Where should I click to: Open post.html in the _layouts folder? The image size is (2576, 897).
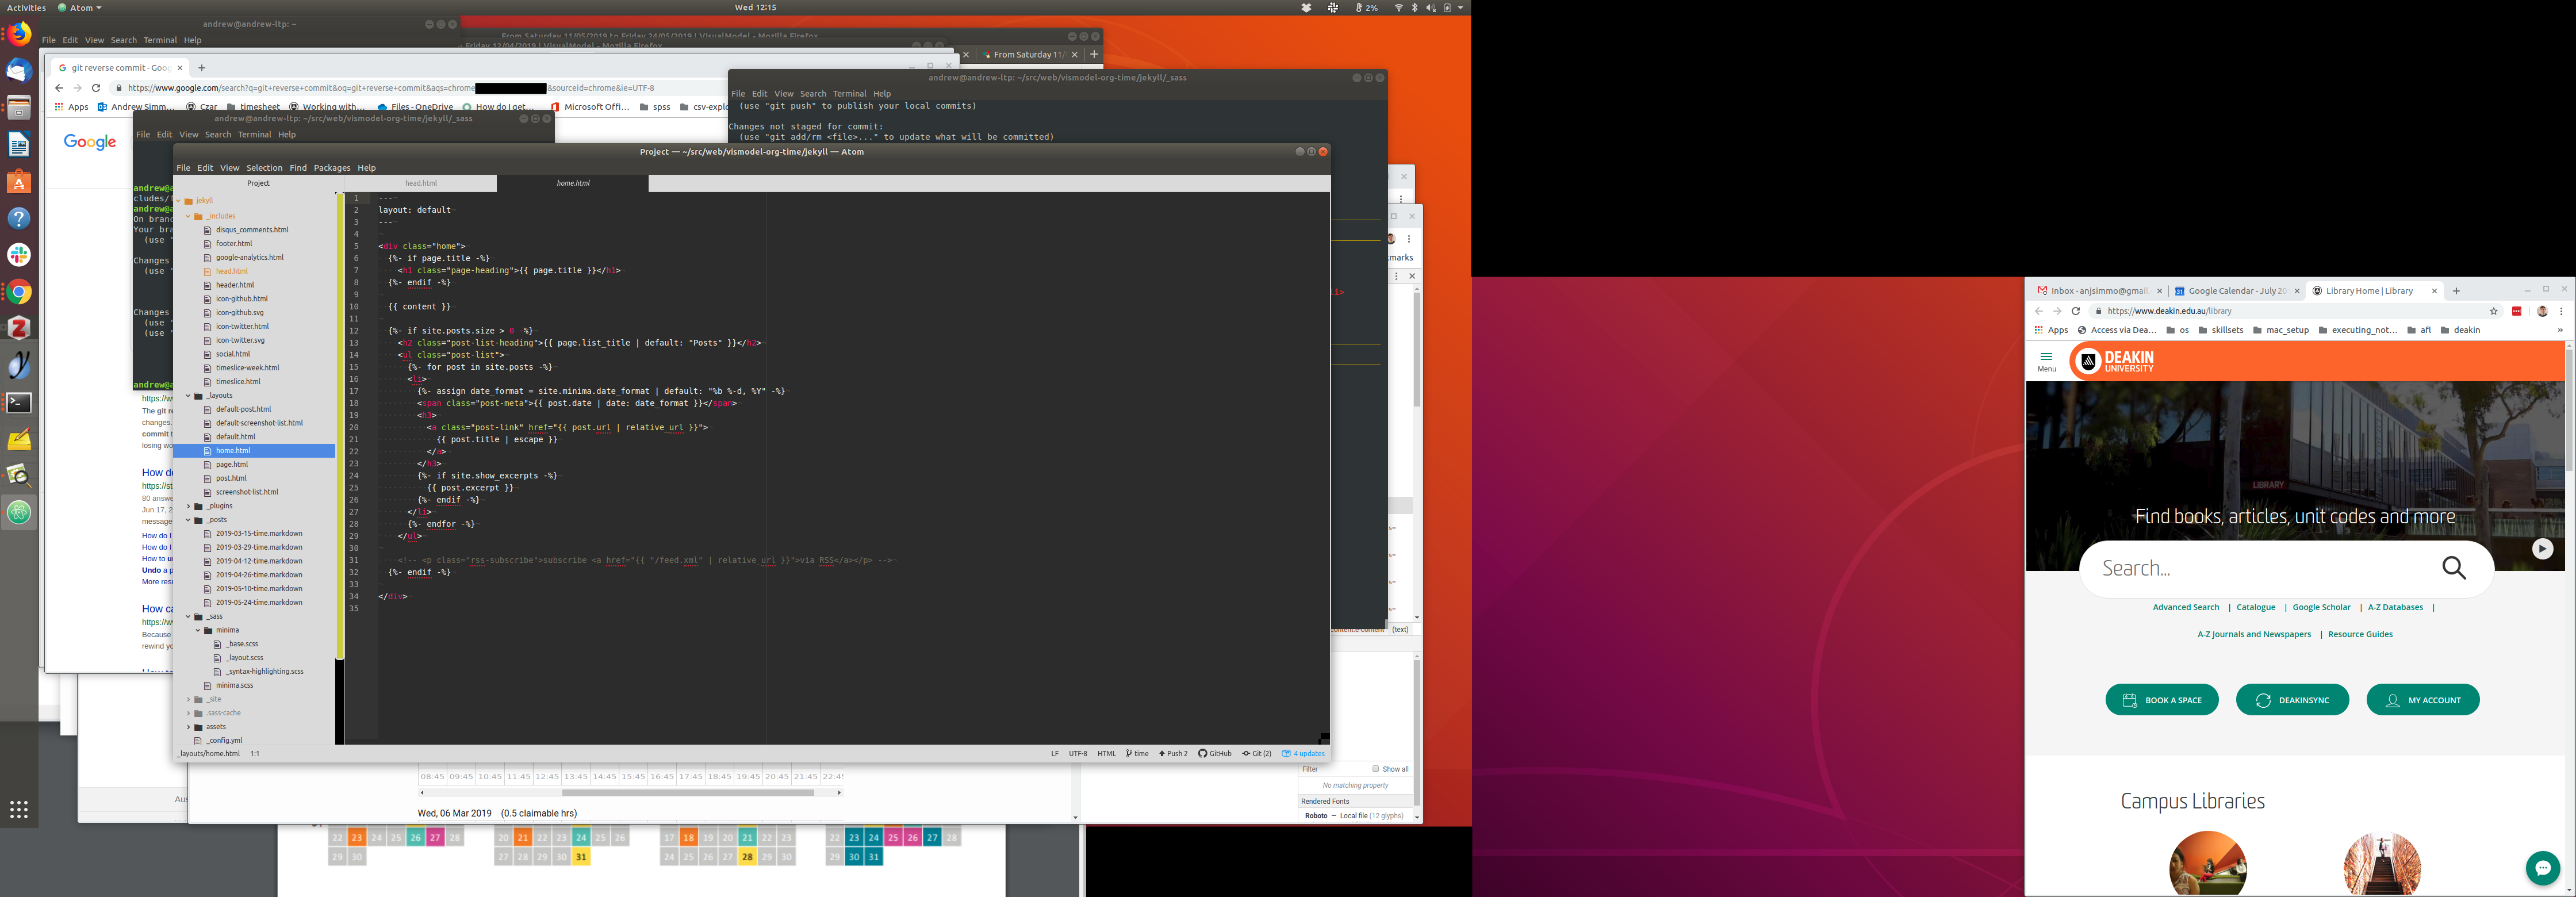click(231, 478)
